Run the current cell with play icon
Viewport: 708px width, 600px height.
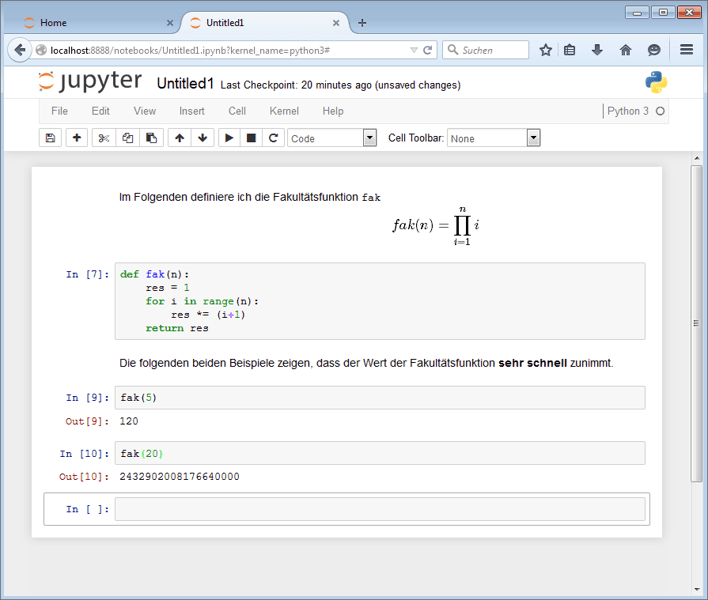click(229, 138)
